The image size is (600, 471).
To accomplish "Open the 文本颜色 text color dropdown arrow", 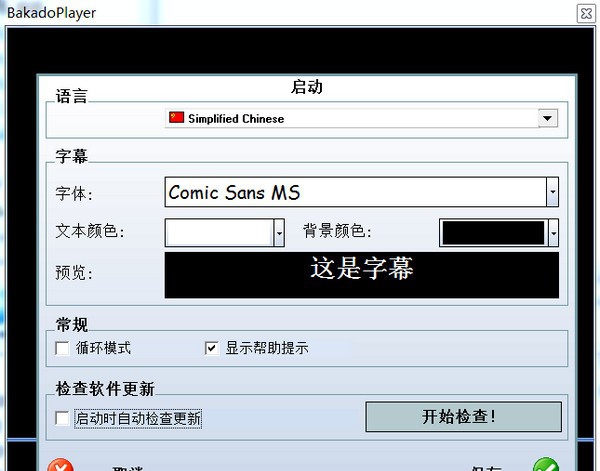I will point(279,233).
